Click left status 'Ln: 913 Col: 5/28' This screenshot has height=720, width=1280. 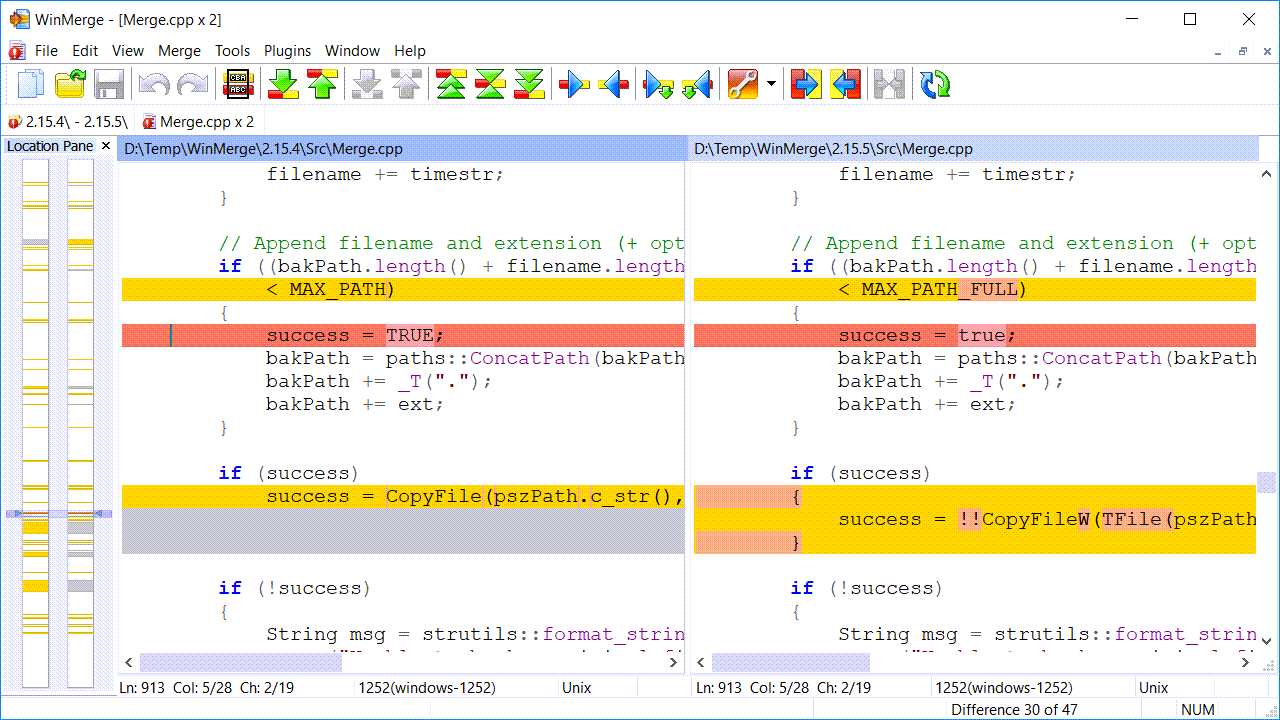176,688
